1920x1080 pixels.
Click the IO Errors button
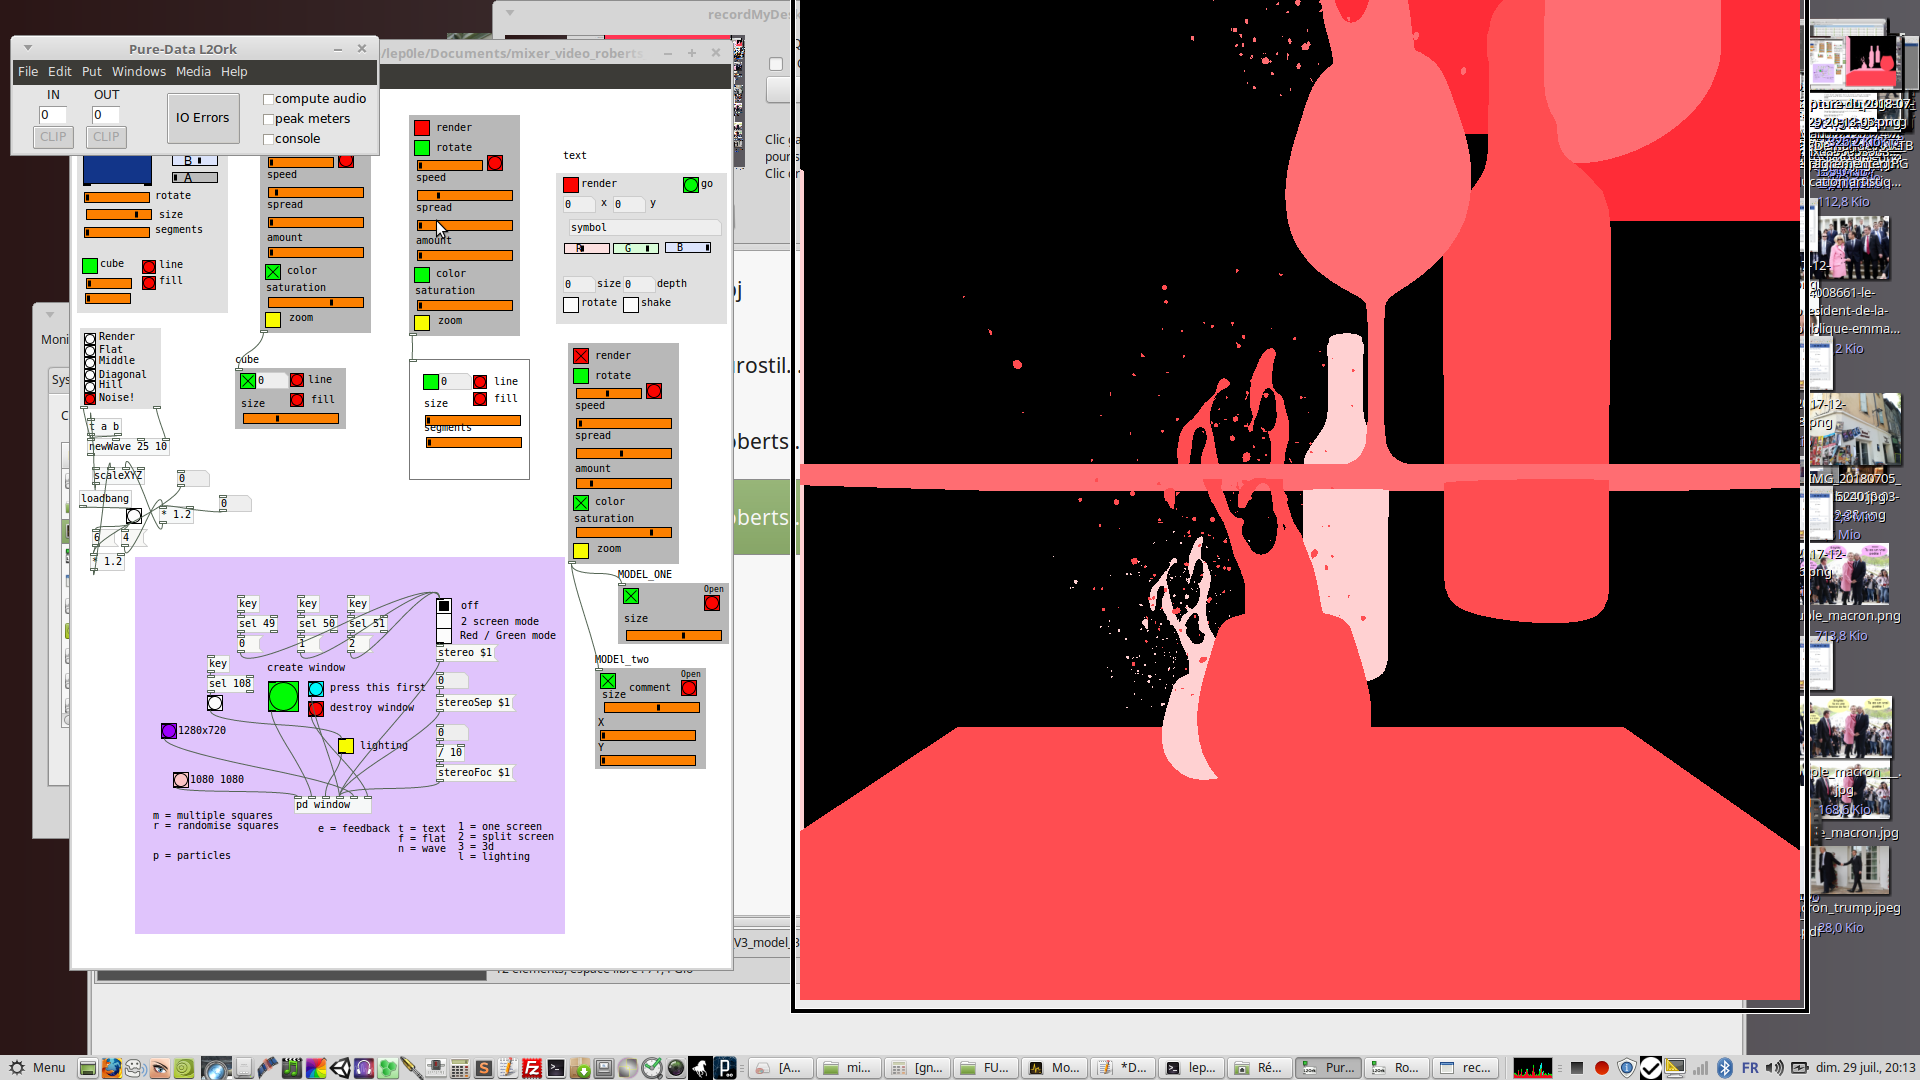coord(203,118)
